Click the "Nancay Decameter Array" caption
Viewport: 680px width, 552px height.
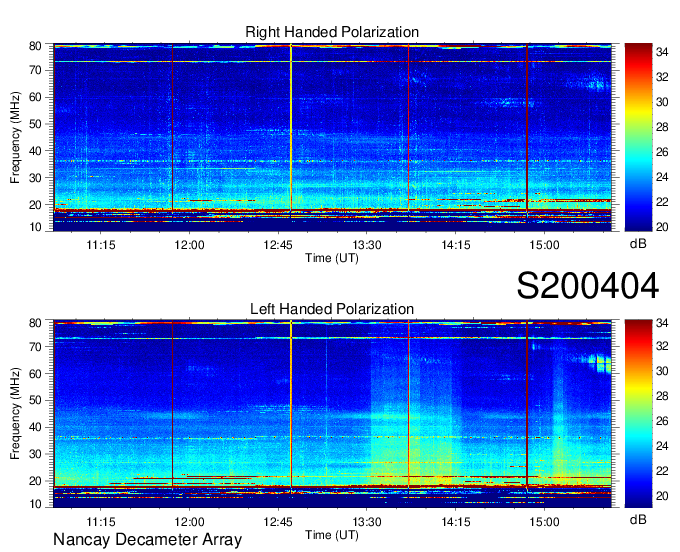(147, 540)
